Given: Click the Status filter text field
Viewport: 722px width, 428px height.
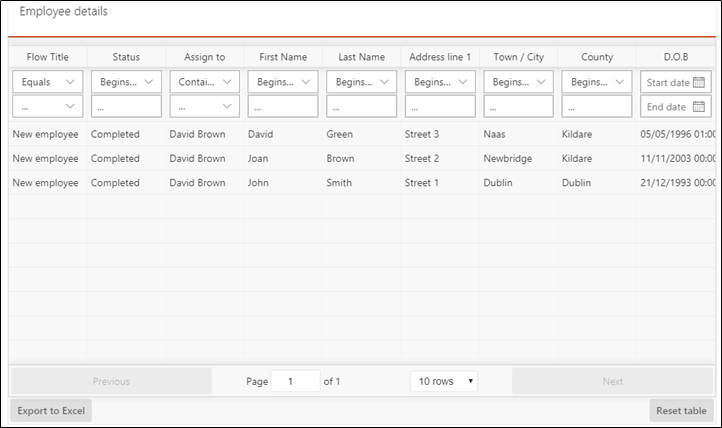Looking at the screenshot, I should coord(126,106).
